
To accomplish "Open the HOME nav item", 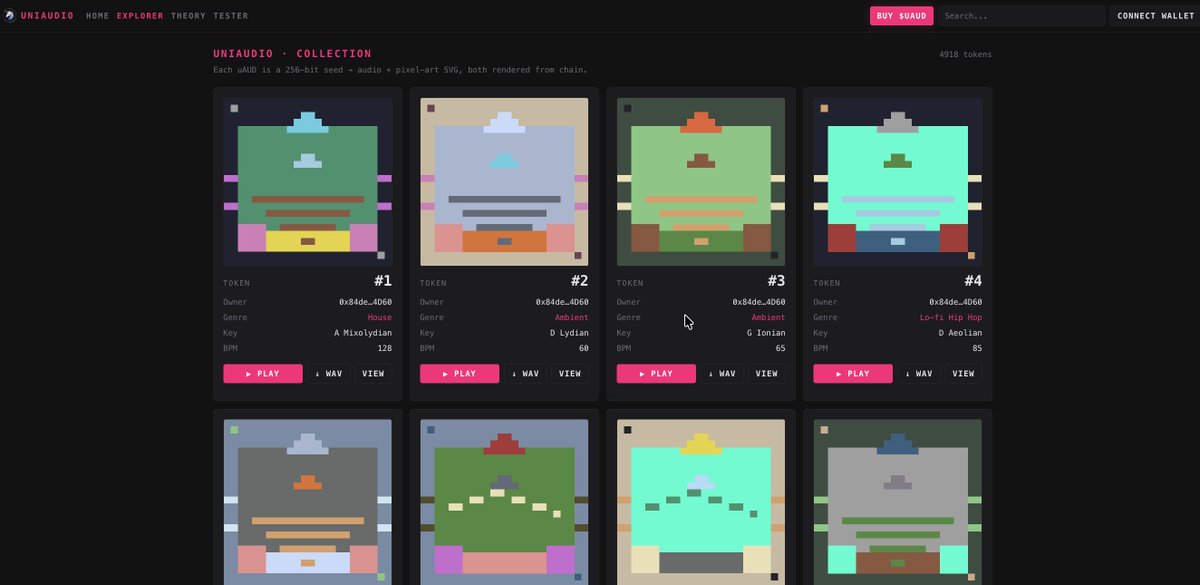I will click(x=98, y=16).
